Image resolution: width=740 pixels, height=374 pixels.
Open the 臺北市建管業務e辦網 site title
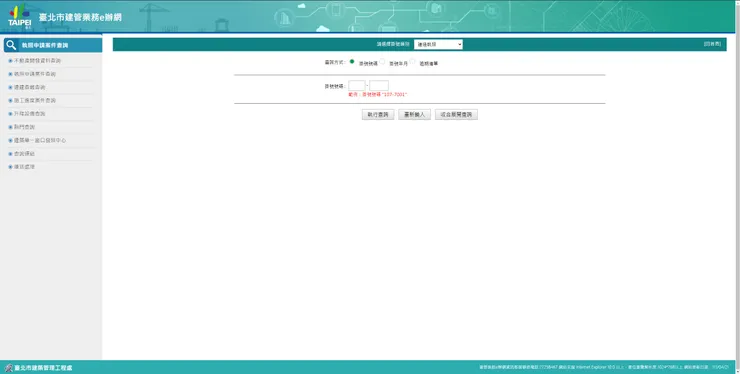[80, 17]
